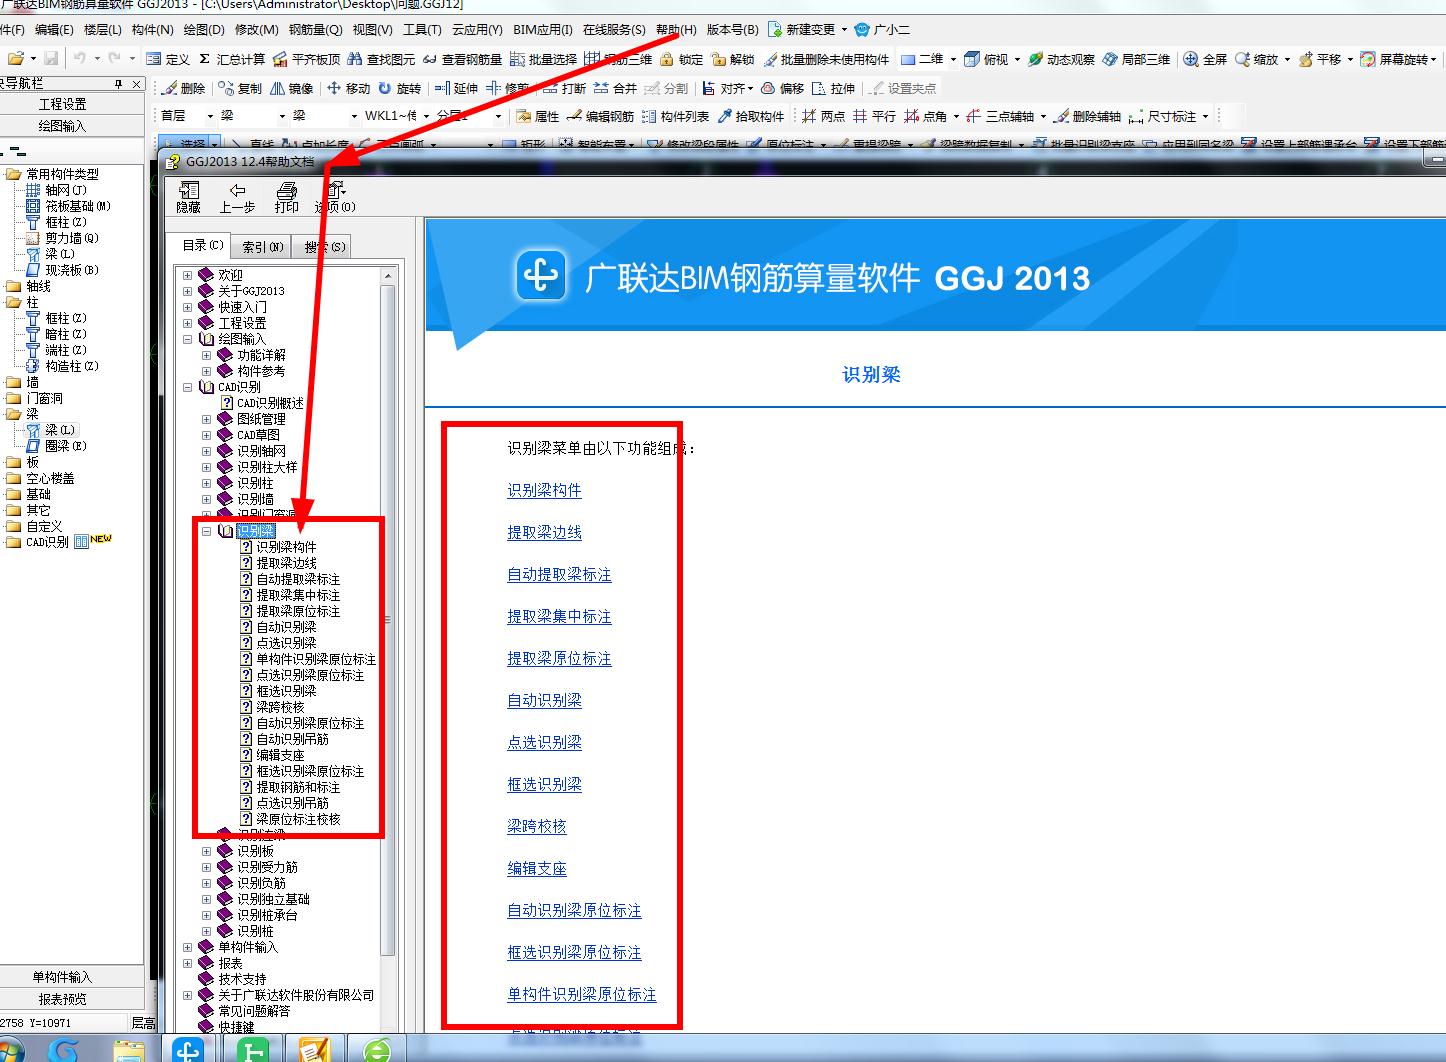The width and height of the screenshot is (1446, 1062).
Task: Expand 识别板 help tree node
Action: [x=207, y=851]
